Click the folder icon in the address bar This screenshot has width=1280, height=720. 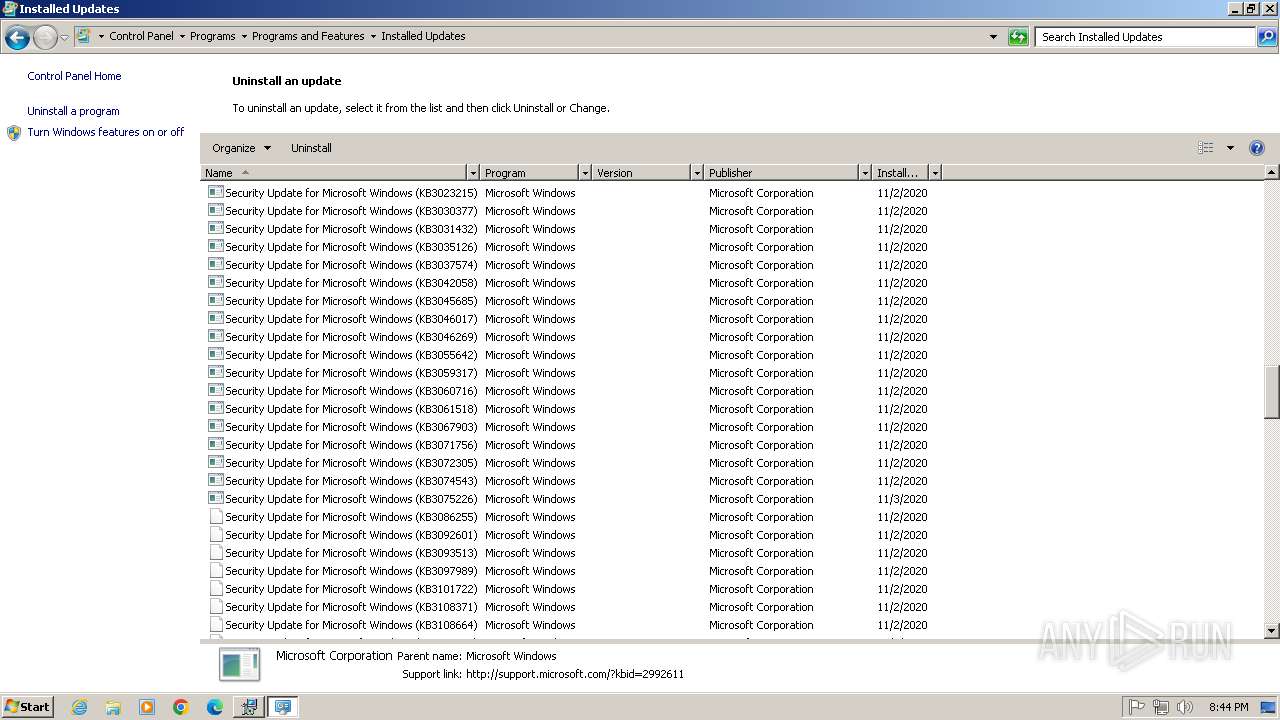pyautogui.click(x=84, y=36)
